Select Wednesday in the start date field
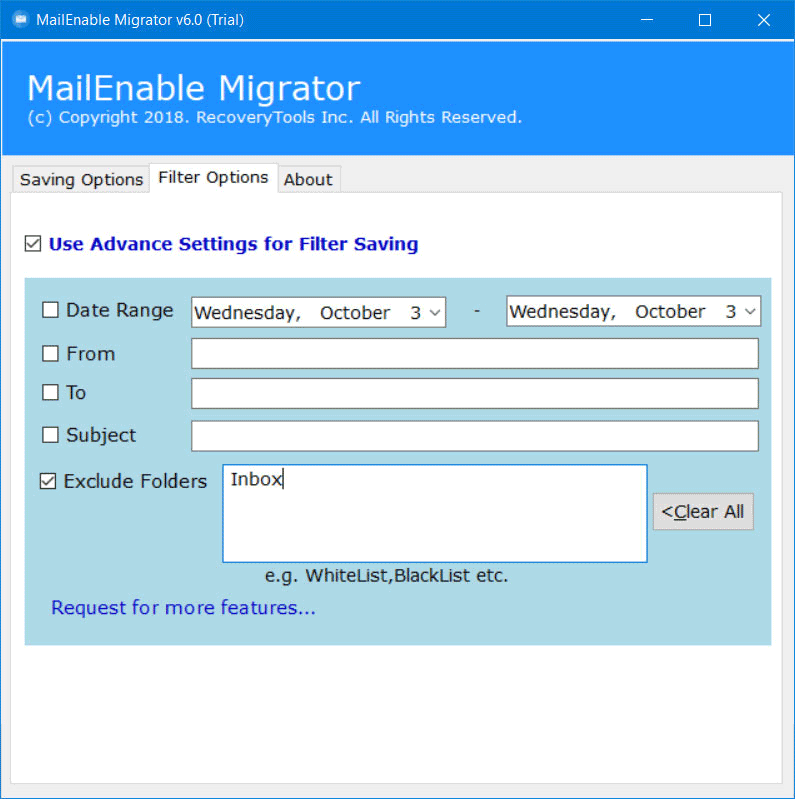This screenshot has height=799, width=795. 248,313
